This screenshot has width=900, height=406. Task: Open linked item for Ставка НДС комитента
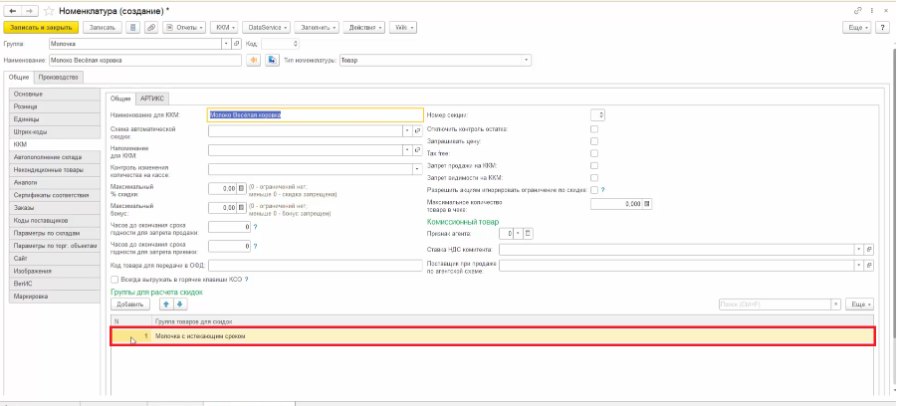[x=869, y=250]
